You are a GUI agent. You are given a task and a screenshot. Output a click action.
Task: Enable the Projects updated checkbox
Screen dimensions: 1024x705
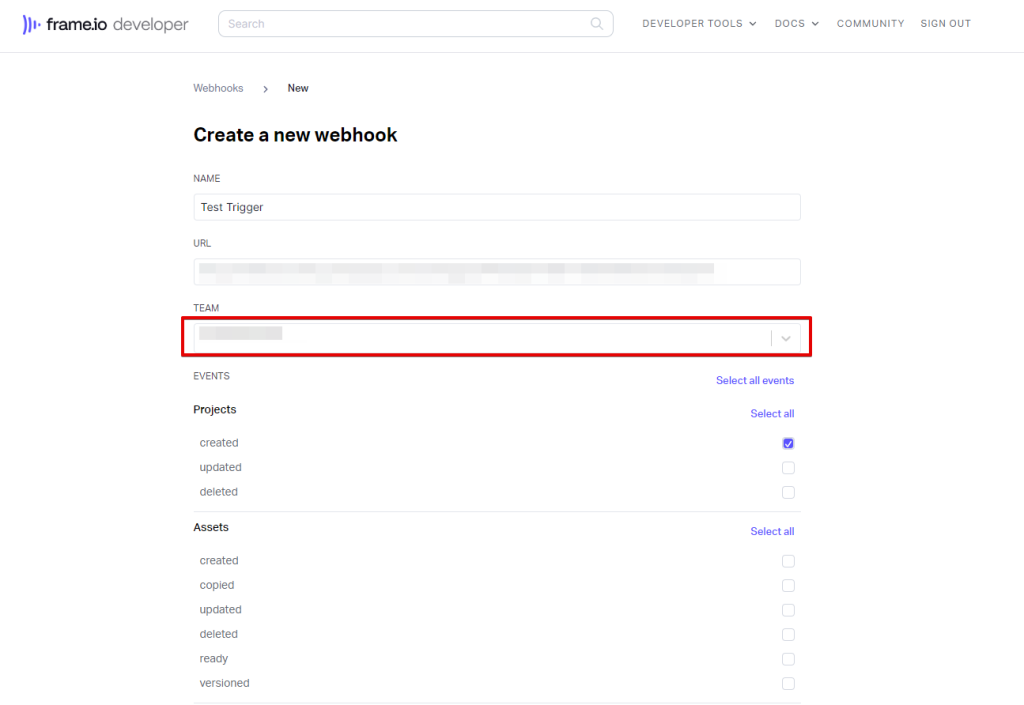(x=788, y=468)
